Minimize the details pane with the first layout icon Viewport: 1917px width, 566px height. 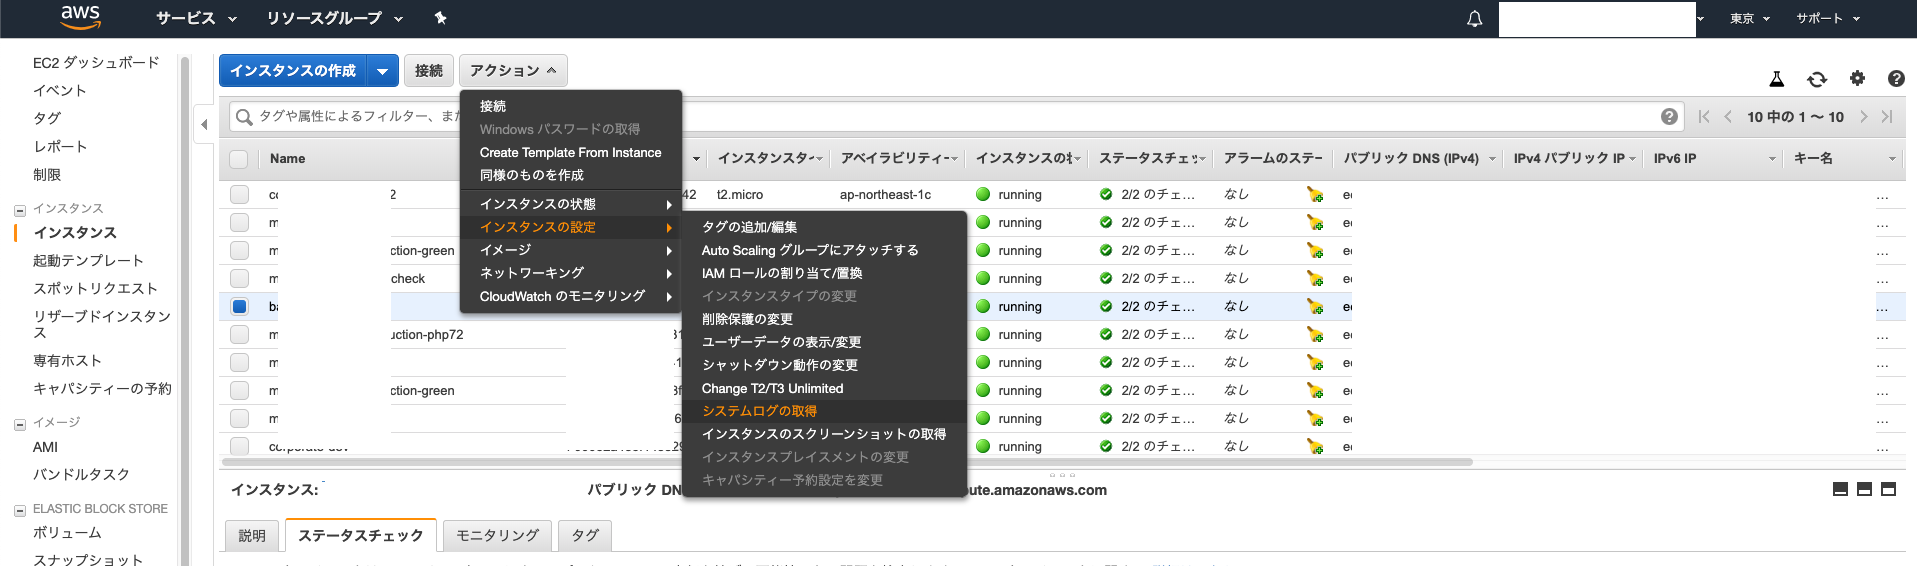tap(1840, 489)
